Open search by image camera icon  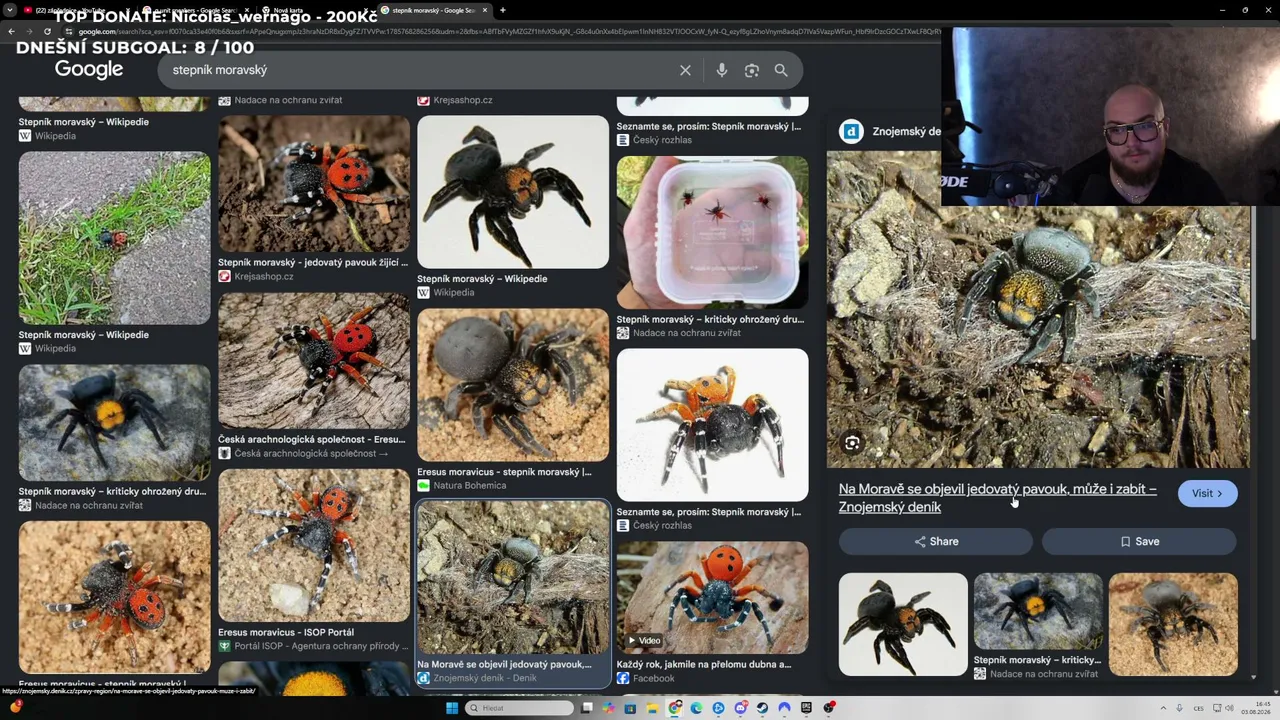[x=752, y=70]
